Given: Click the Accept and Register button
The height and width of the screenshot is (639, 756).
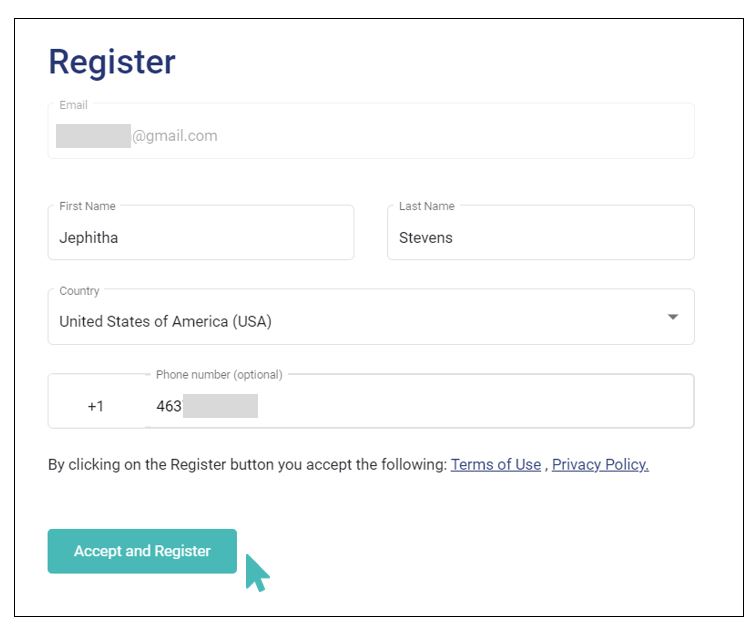Looking at the screenshot, I should point(142,551).
